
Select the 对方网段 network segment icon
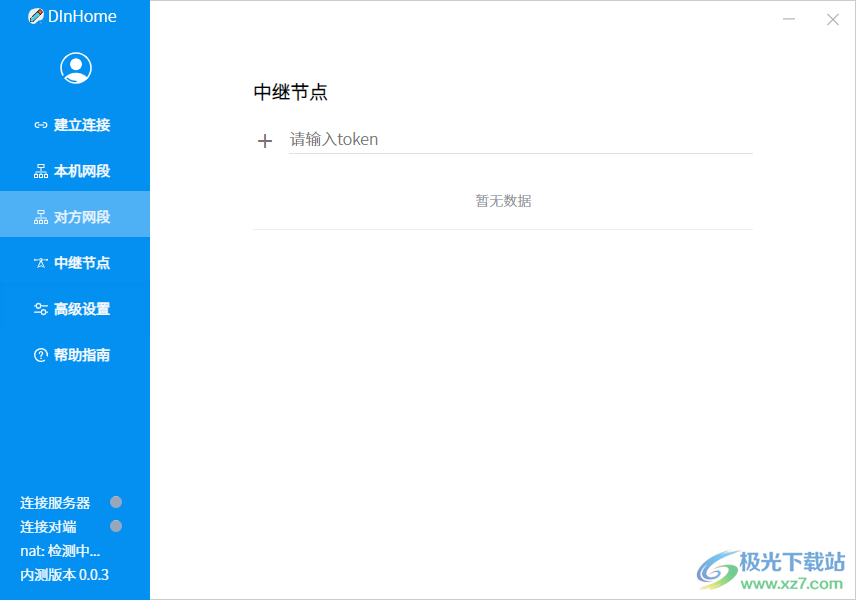coord(41,215)
